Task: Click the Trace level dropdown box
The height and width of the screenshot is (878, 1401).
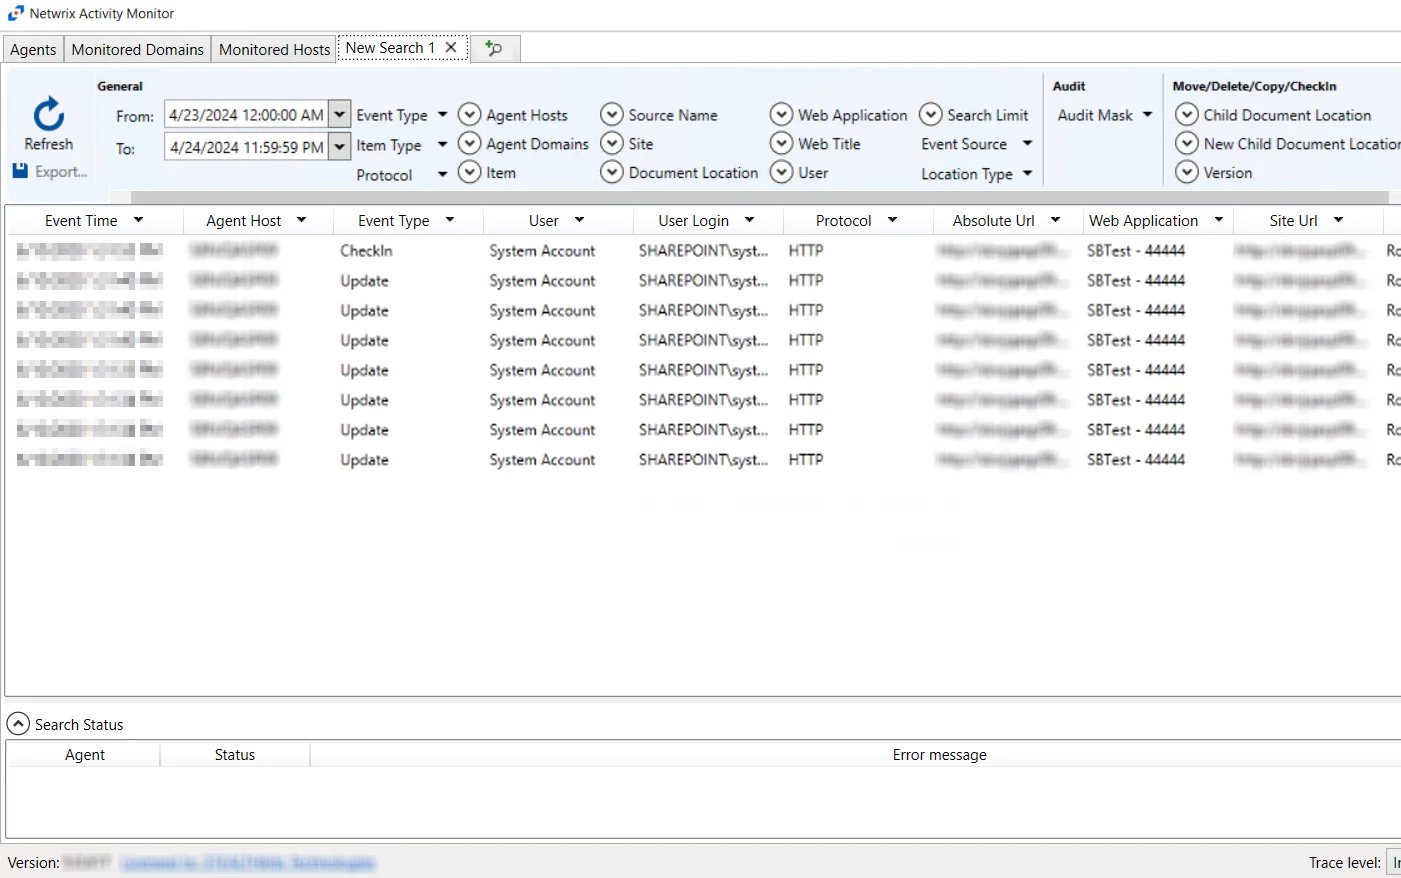Action: tap(1394, 862)
